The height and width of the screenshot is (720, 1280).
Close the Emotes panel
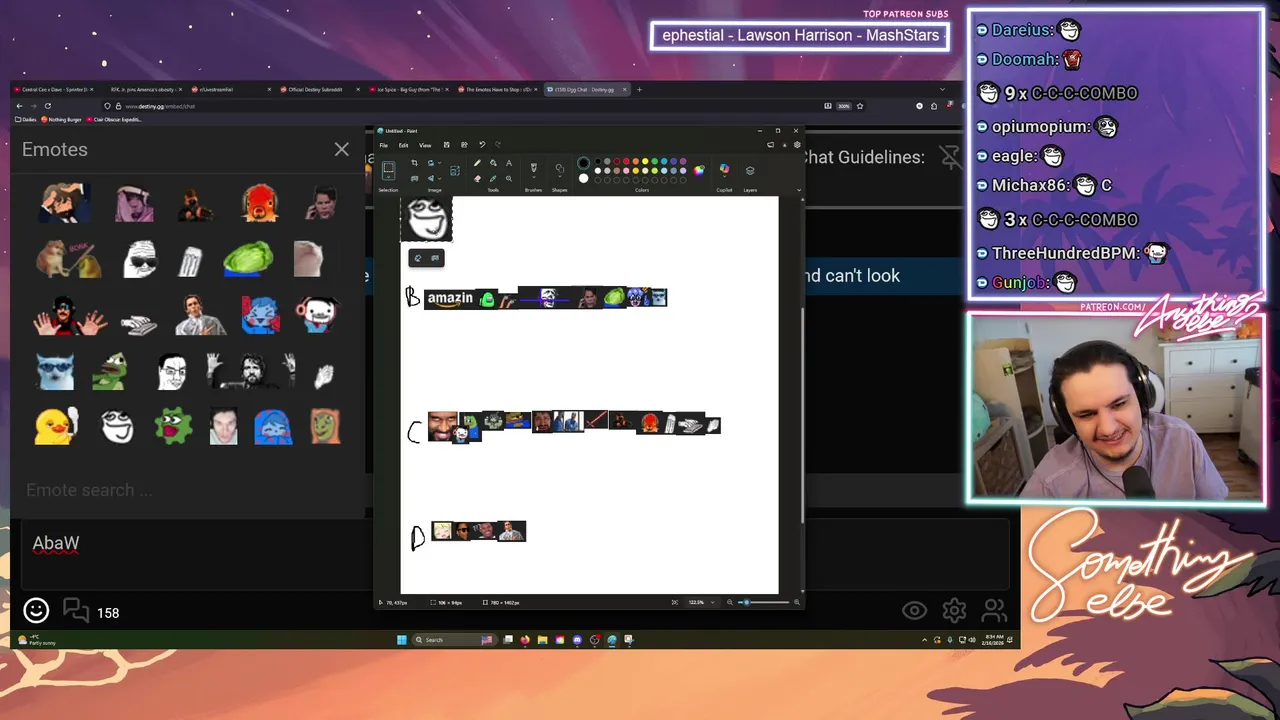pyautogui.click(x=342, y=150)
